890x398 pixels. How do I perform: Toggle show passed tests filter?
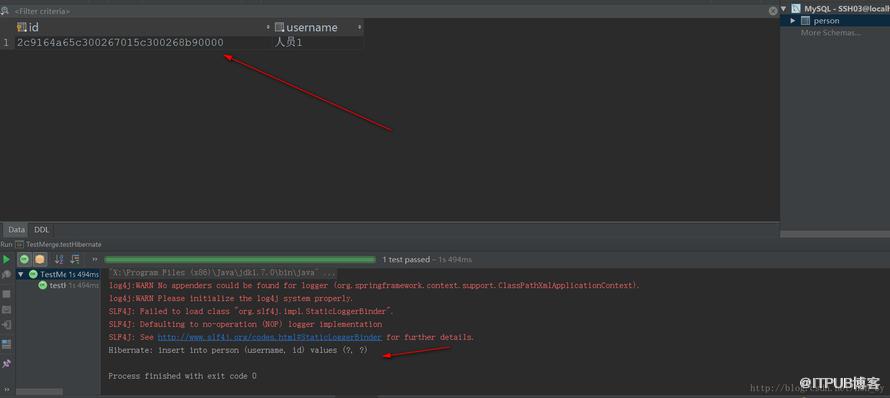tap(24, 259)
